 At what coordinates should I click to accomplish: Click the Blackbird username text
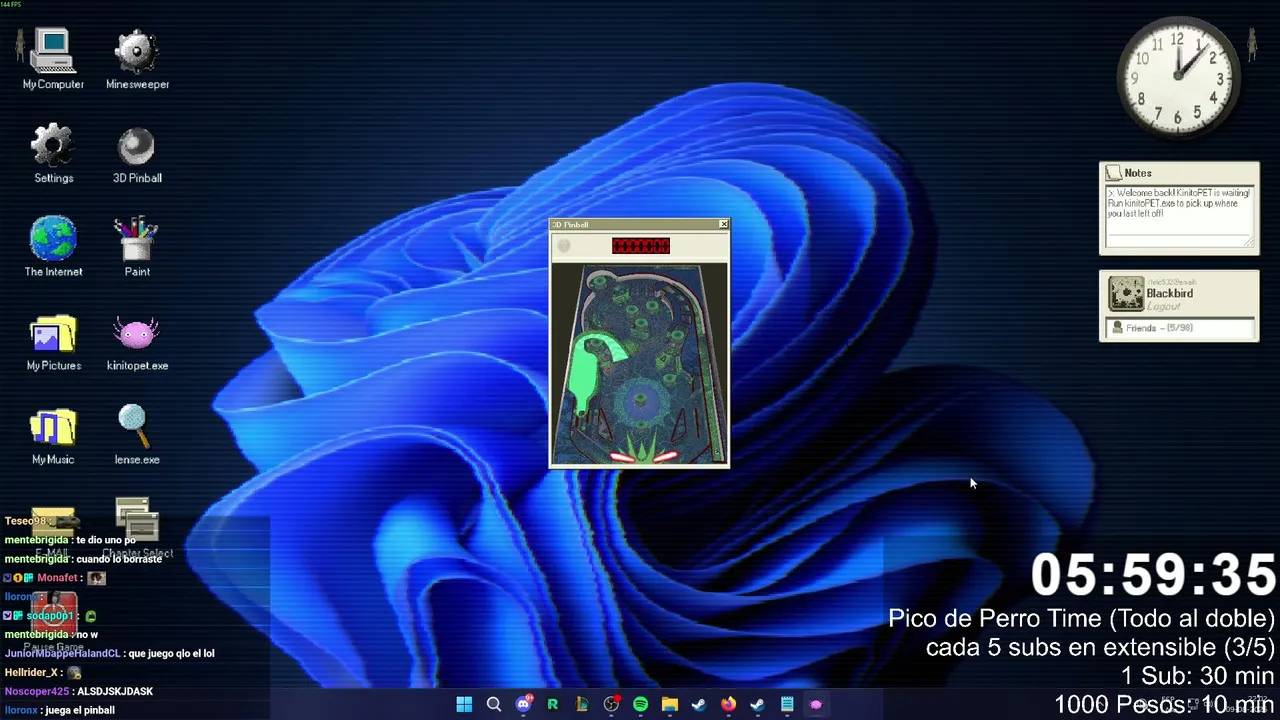point(1169,294)
